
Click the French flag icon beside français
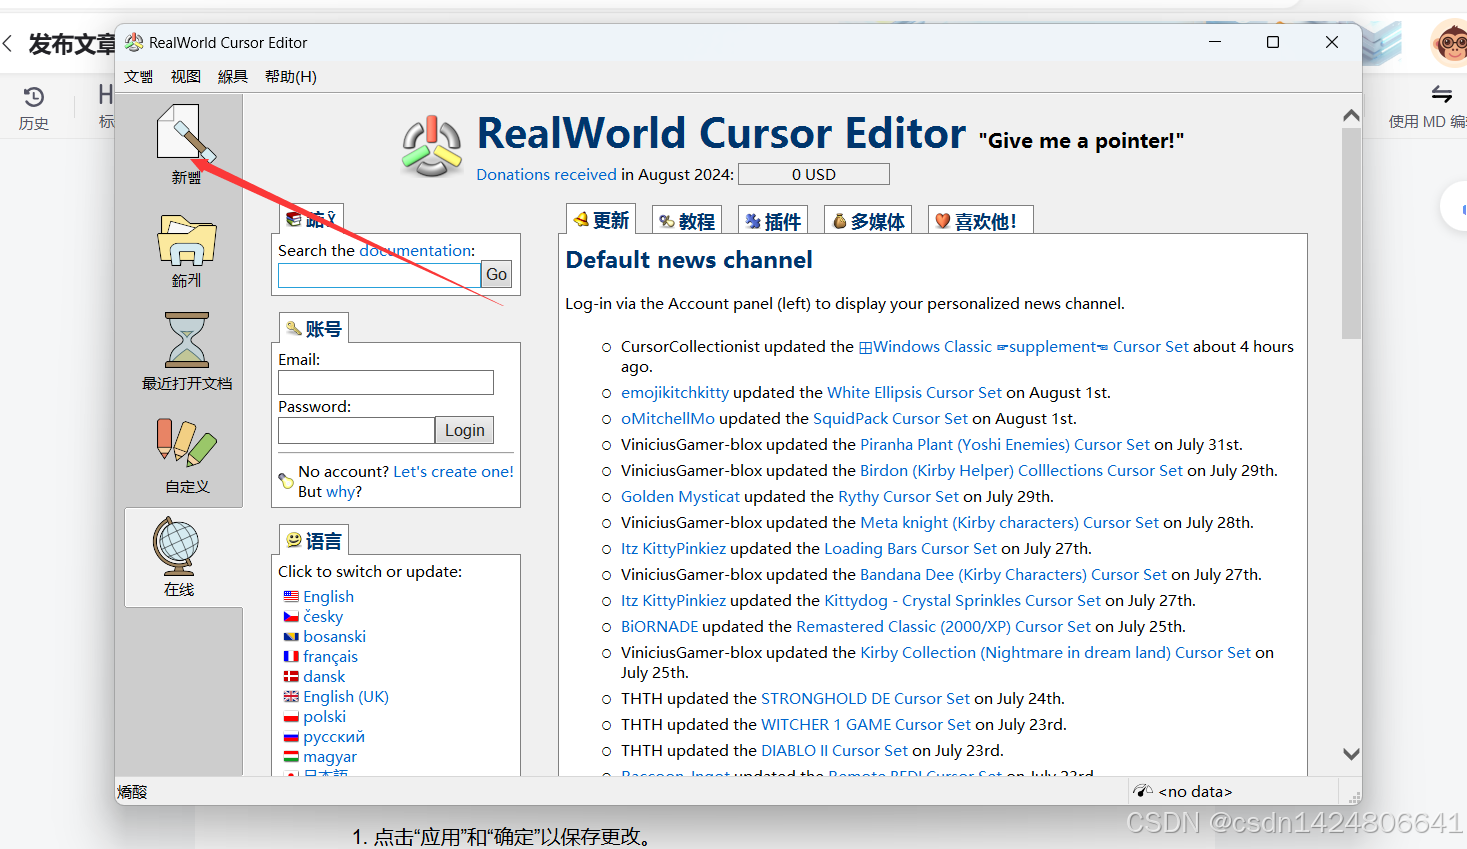(x=291, y=657)
